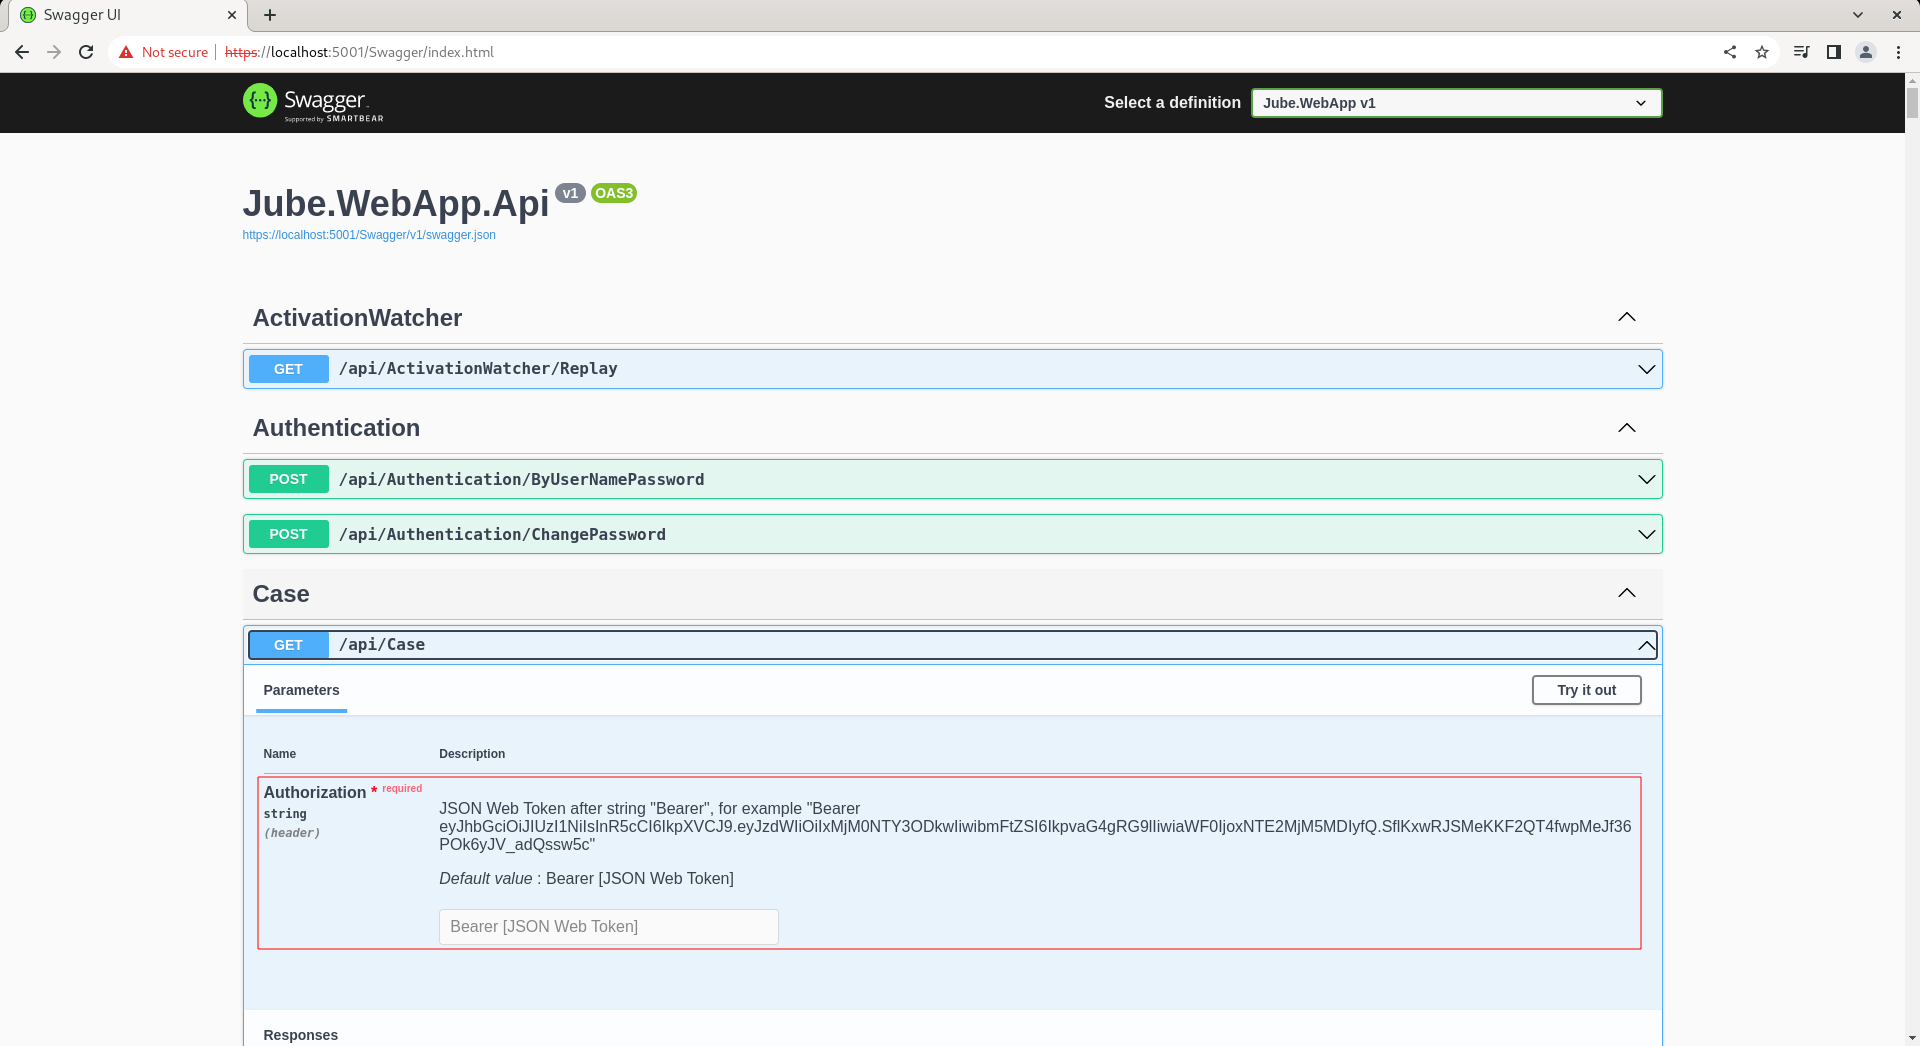The image size is (1920, 1046).
Task: Bookmark this page with the star
Action: coord(1762,52)
